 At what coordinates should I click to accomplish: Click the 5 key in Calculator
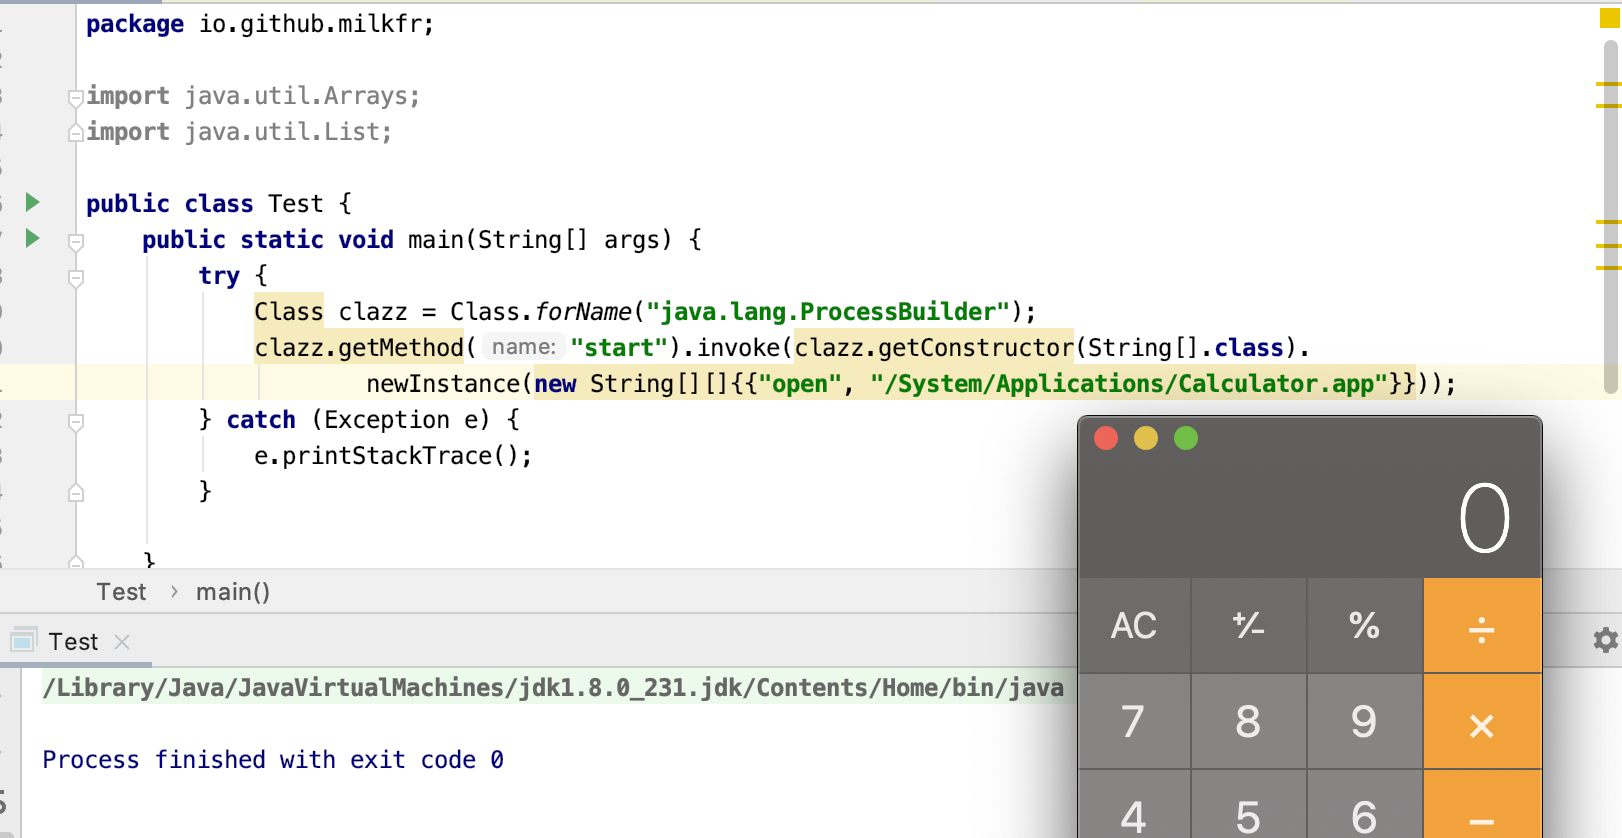pyautogui.click(x=1248, y=806)
